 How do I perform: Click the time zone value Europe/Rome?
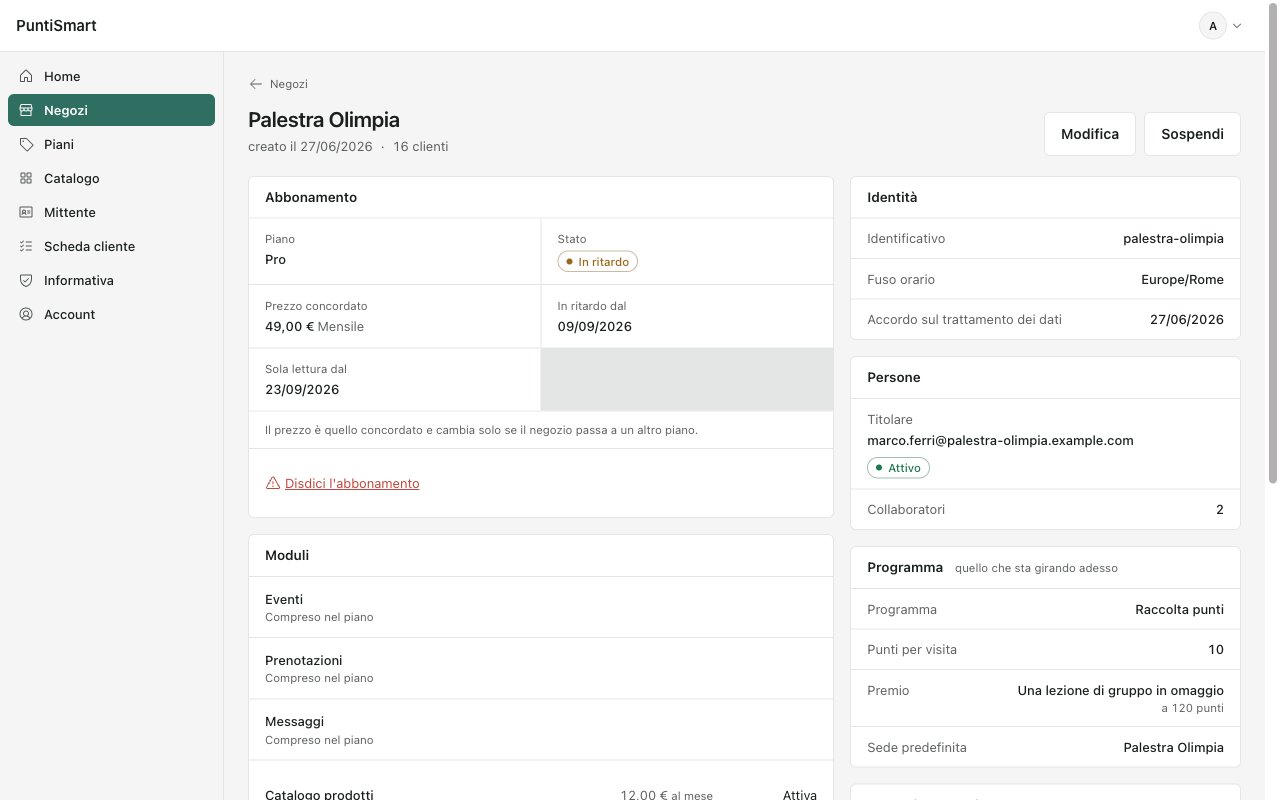pyautogui.click(x=1182, y=280)
